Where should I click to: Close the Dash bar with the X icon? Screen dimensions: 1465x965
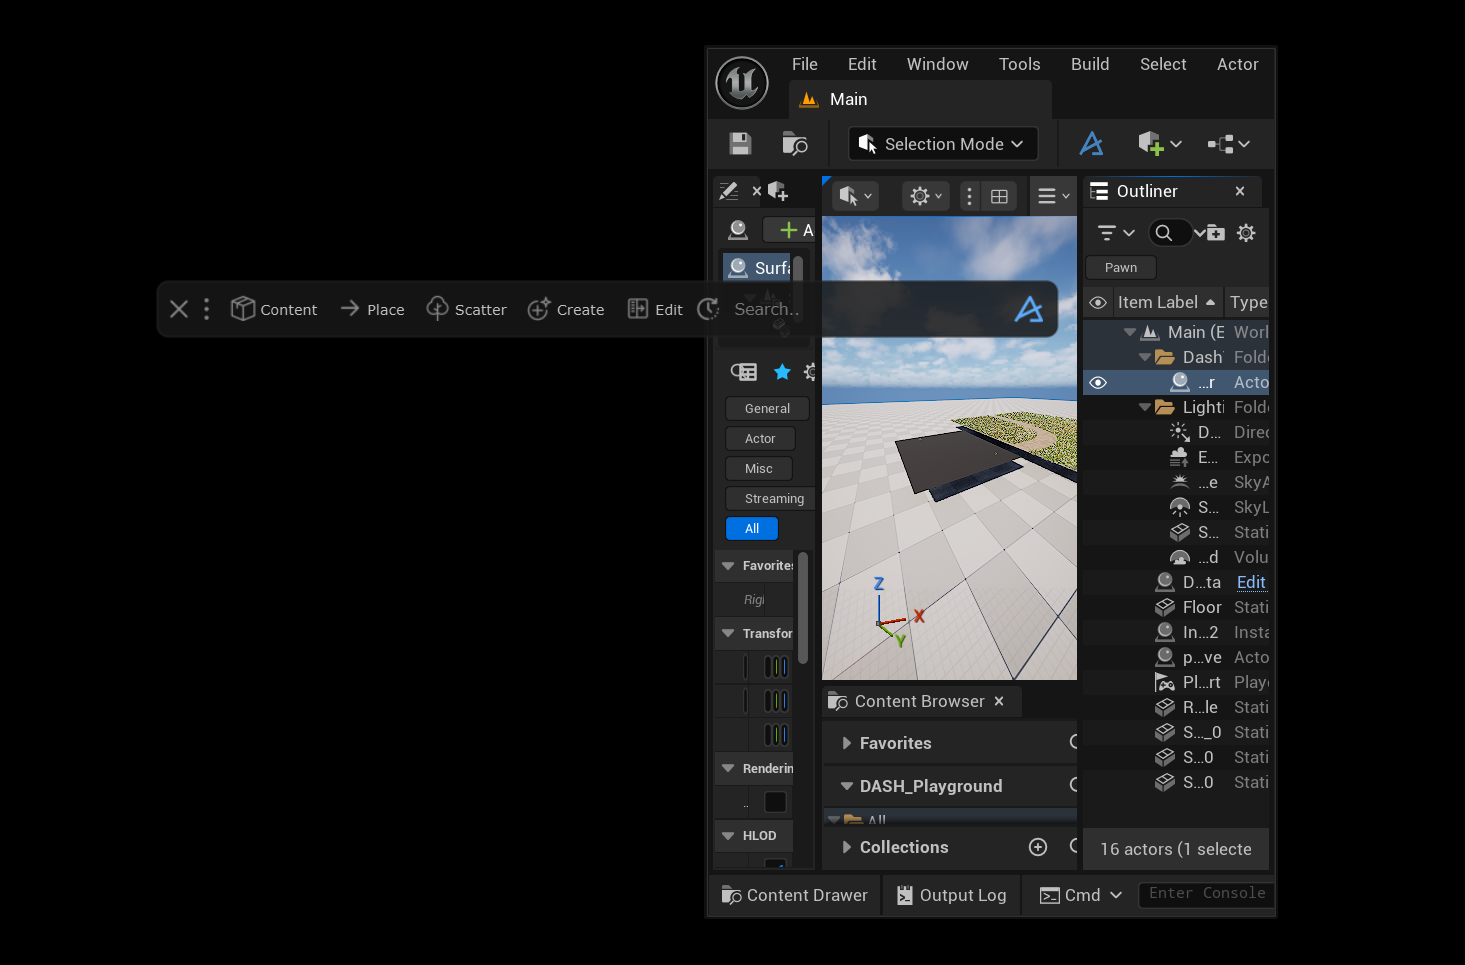click(179, 309)
